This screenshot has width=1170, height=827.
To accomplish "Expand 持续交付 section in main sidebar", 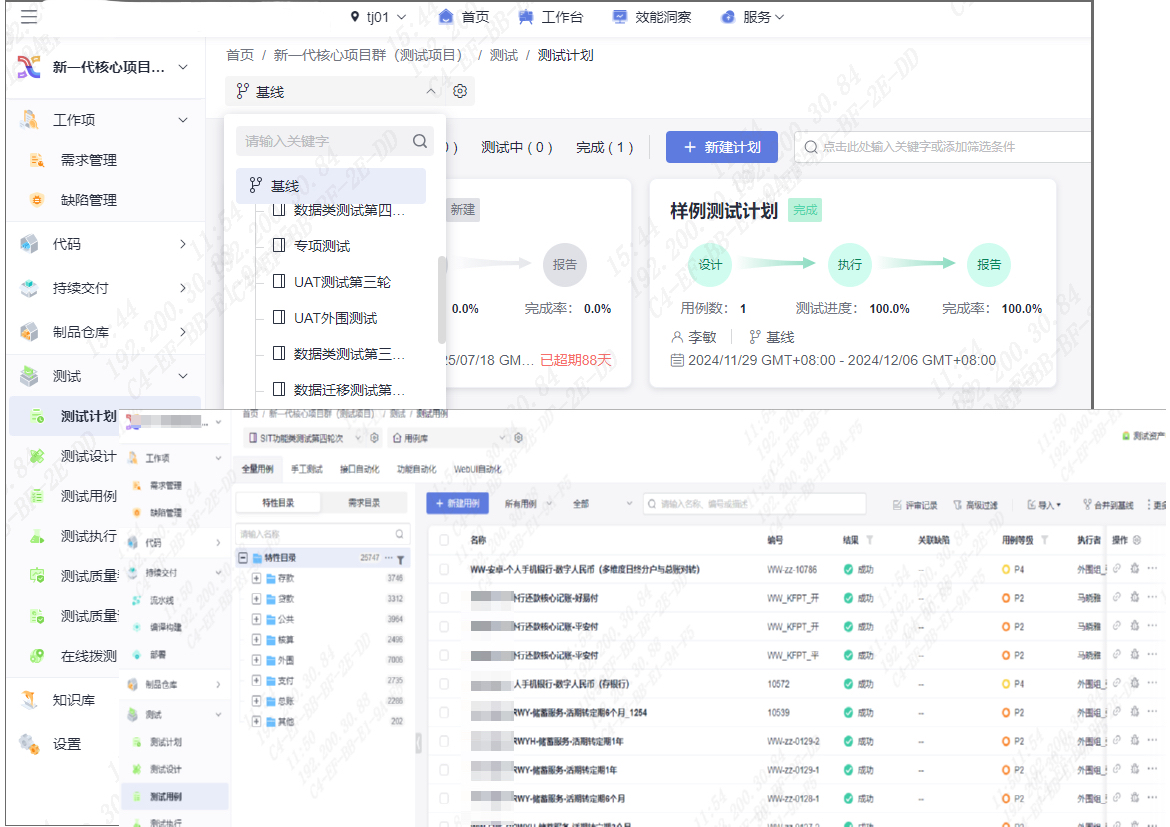I will (x=183, y=288).
